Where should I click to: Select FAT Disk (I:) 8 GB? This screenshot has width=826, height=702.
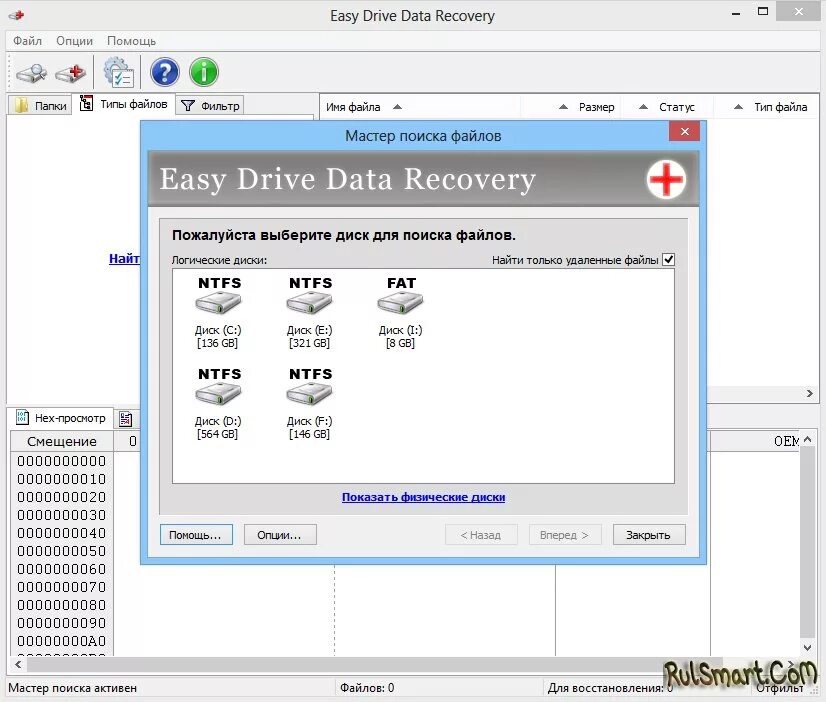click(x=400, y=313)
